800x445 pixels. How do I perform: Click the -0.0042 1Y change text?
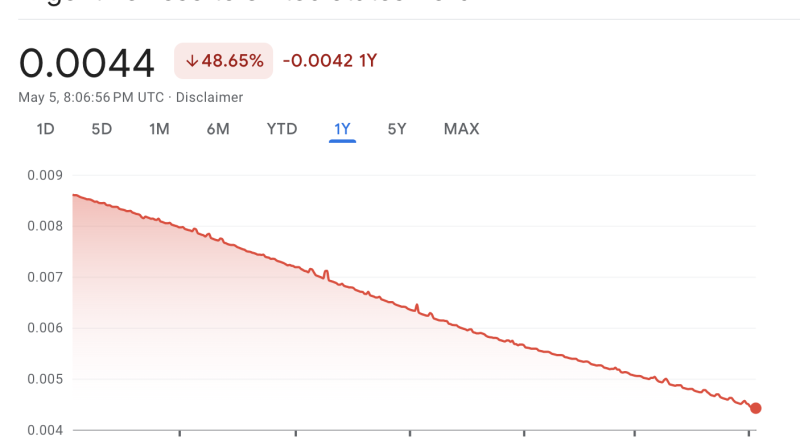[x=330, y=61]
